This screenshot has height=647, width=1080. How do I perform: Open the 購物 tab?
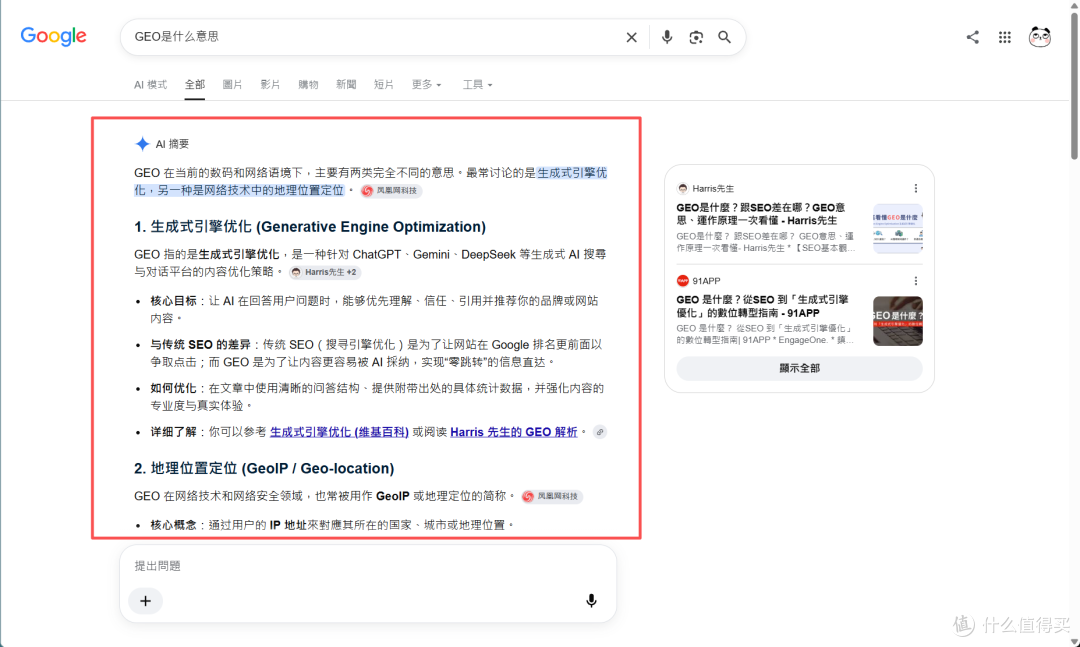pos(308,85)
